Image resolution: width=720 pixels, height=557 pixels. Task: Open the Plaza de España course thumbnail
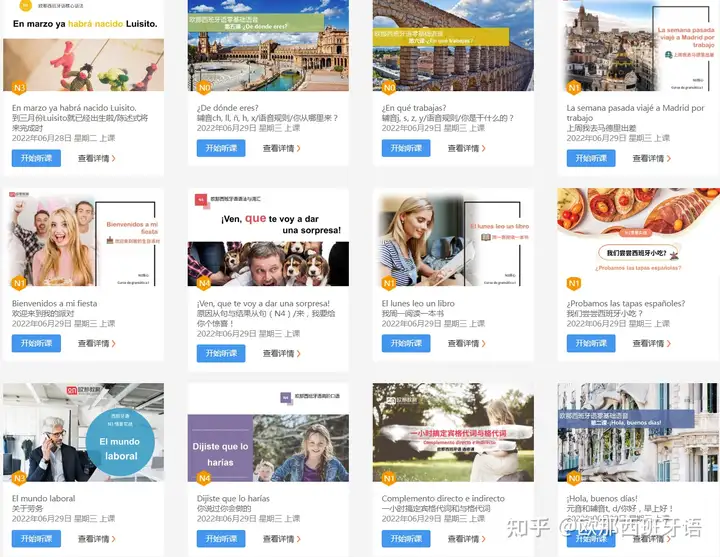pyautogui.click(x=268, y=45)
